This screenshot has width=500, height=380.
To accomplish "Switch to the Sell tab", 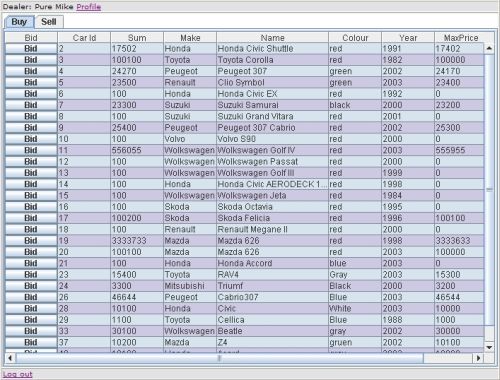I will point(49,22).
